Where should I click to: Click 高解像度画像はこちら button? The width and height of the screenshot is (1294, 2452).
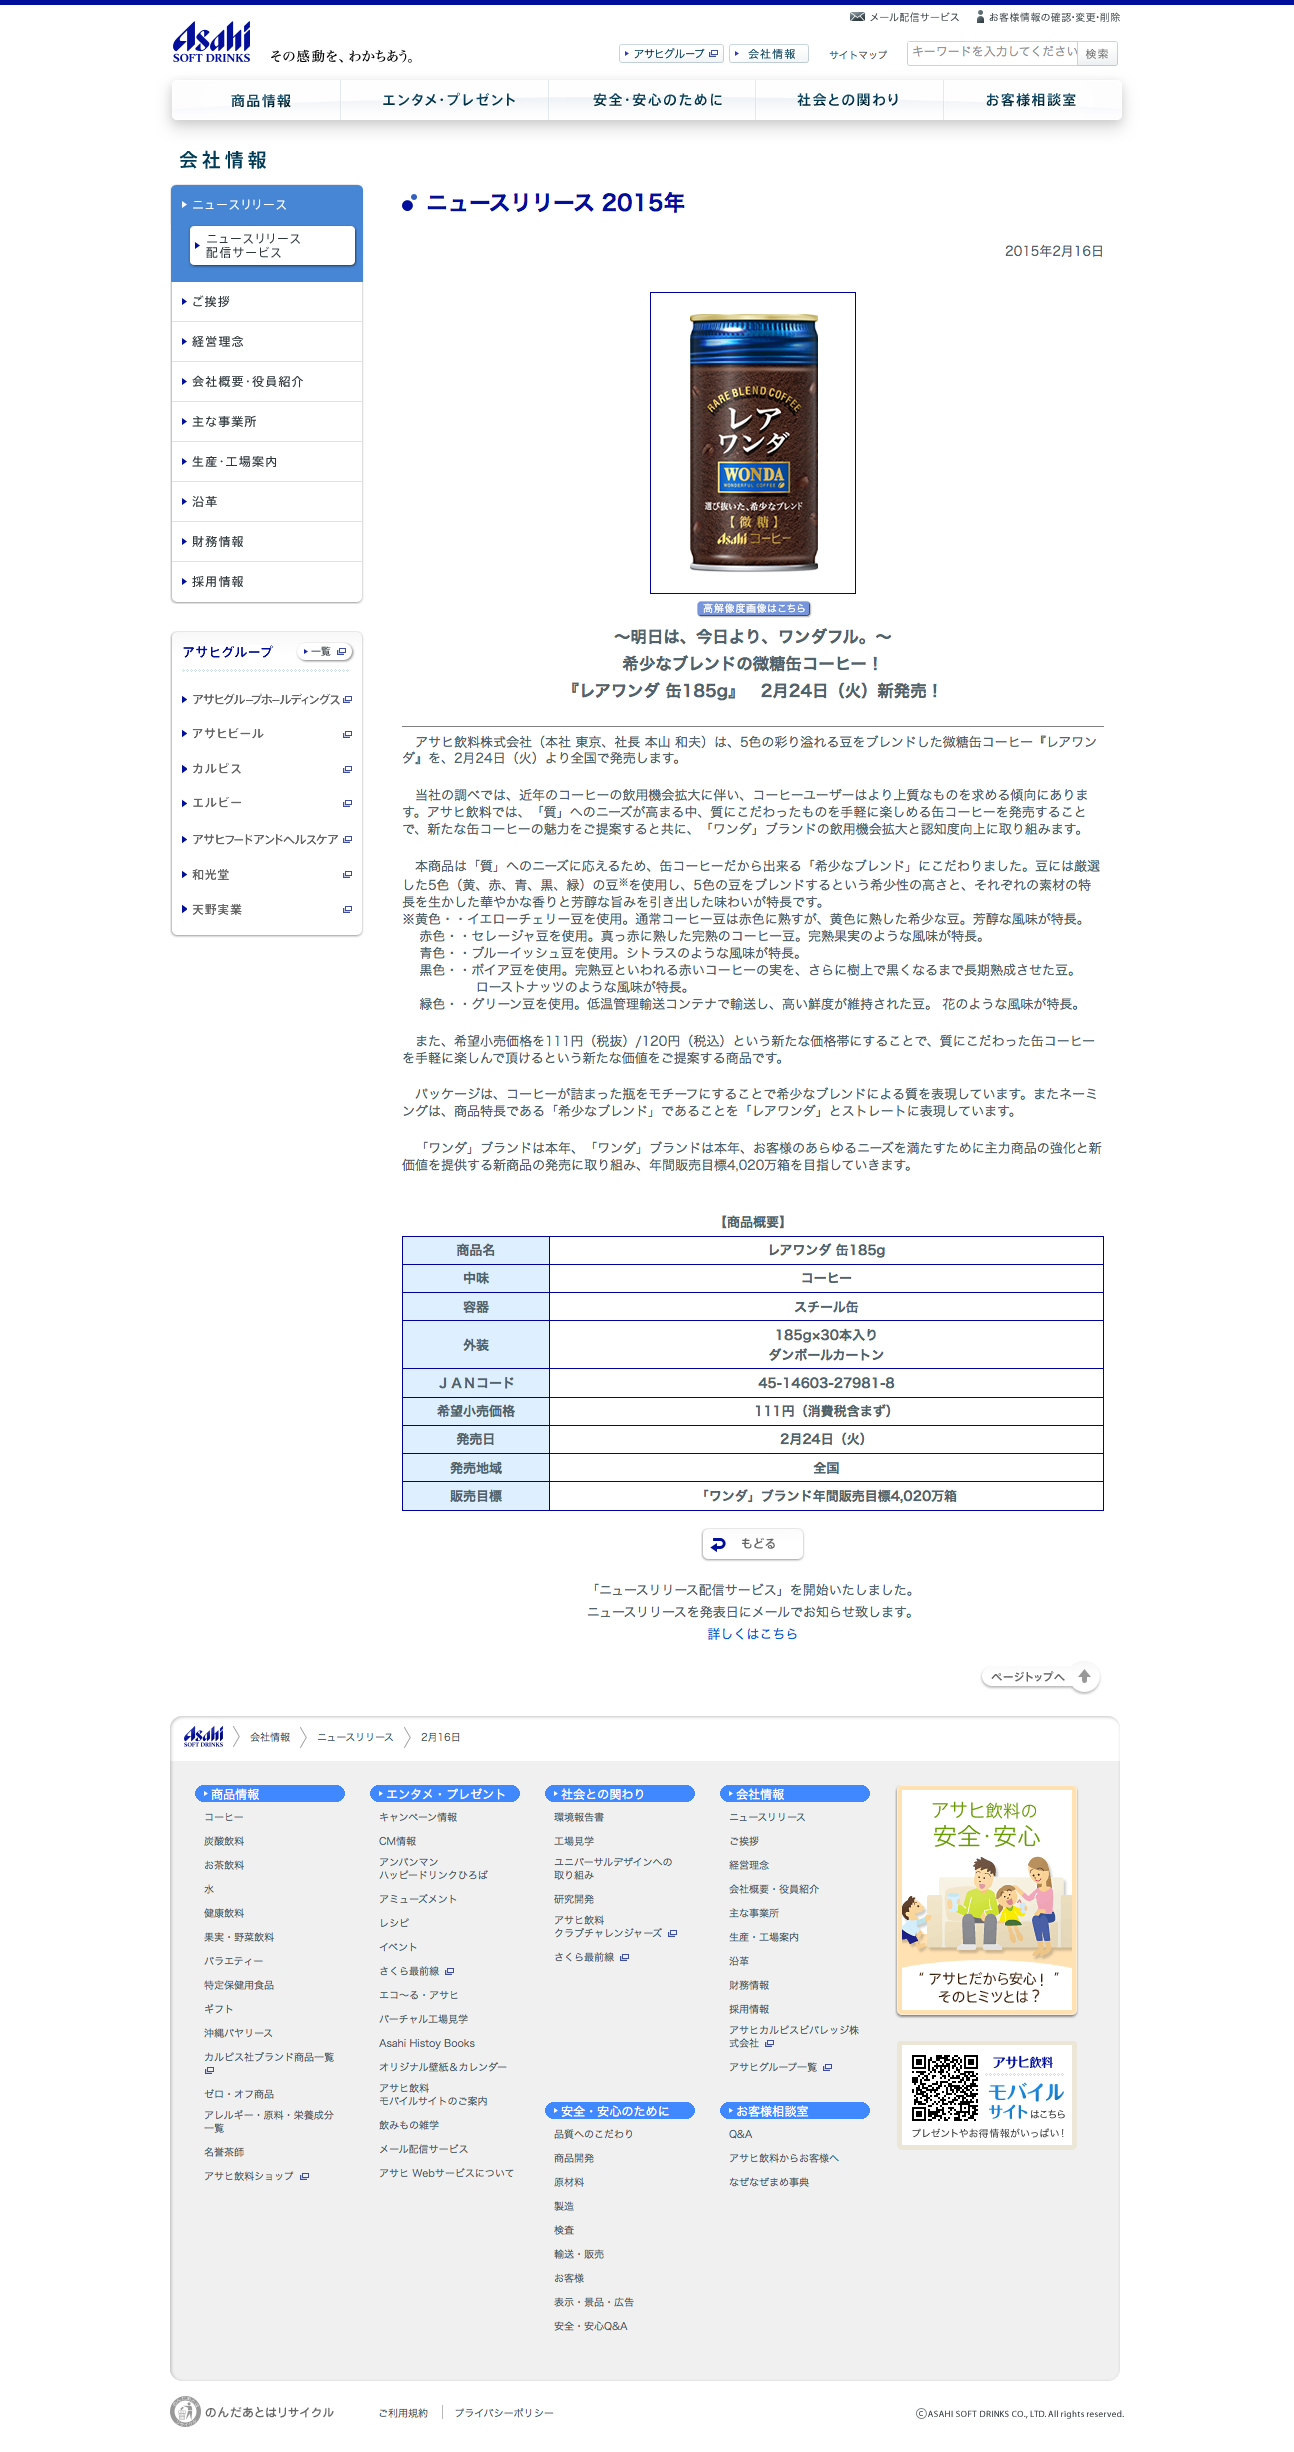753,608
